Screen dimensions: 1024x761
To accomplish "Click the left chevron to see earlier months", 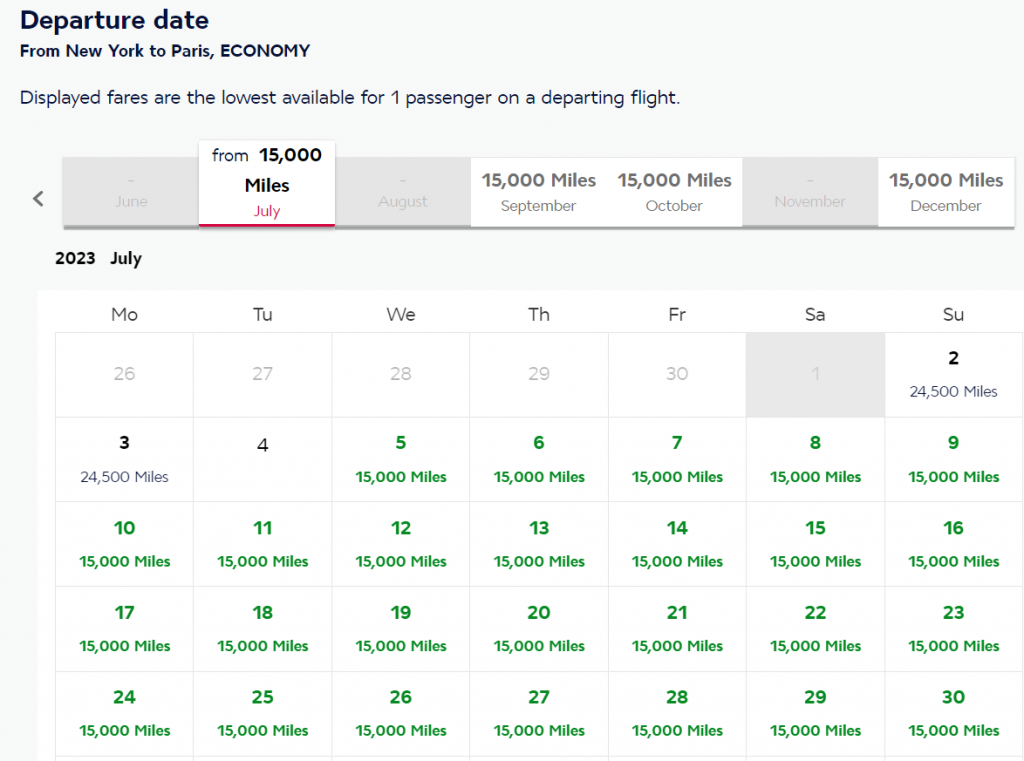I will pos(37,198).
